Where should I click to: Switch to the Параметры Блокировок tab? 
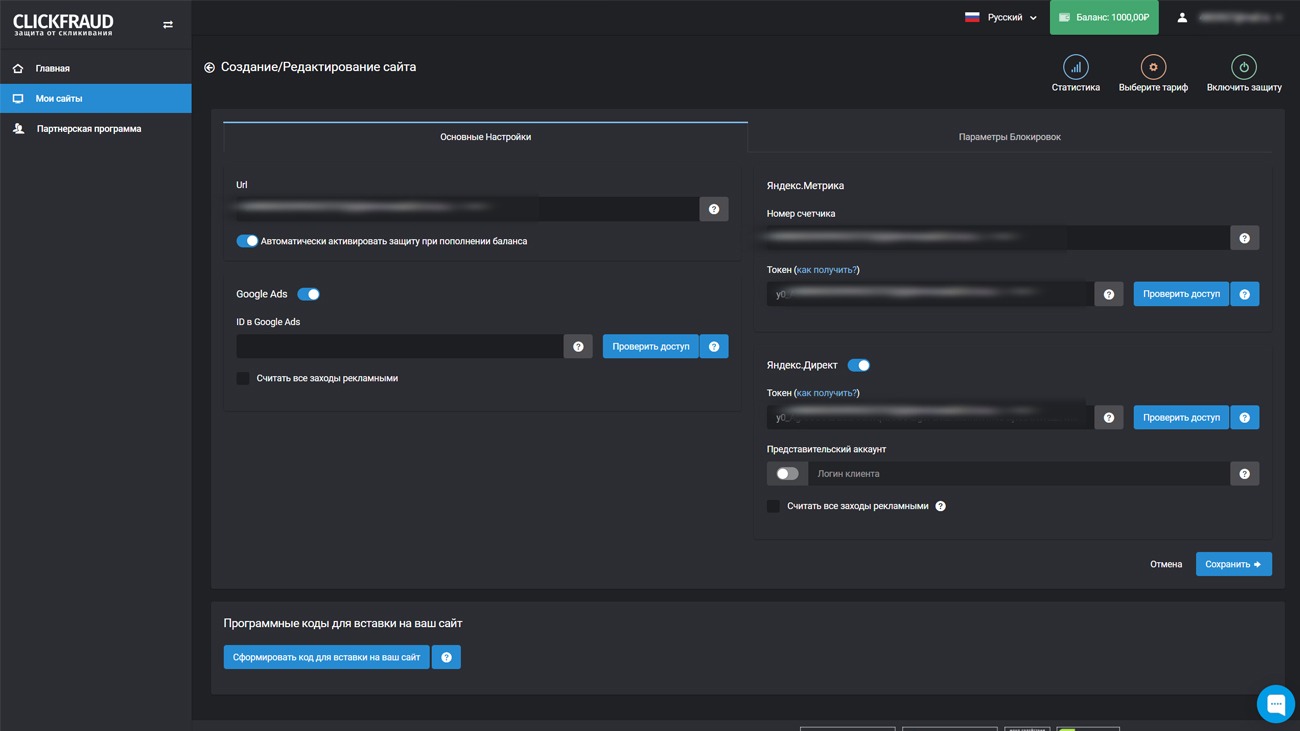[x=1009, y=137]
